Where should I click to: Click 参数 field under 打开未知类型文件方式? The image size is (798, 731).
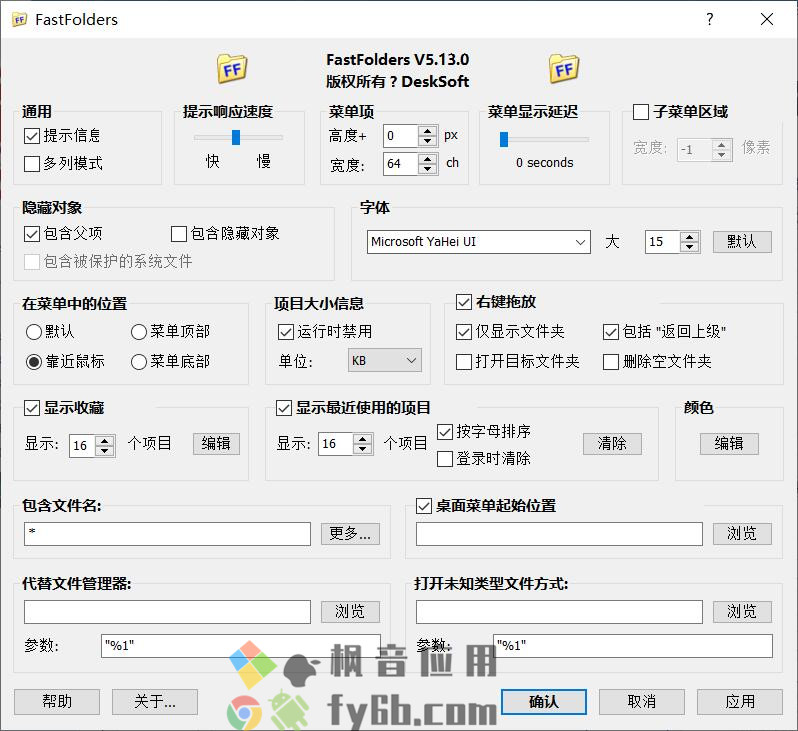pos(633,645)
